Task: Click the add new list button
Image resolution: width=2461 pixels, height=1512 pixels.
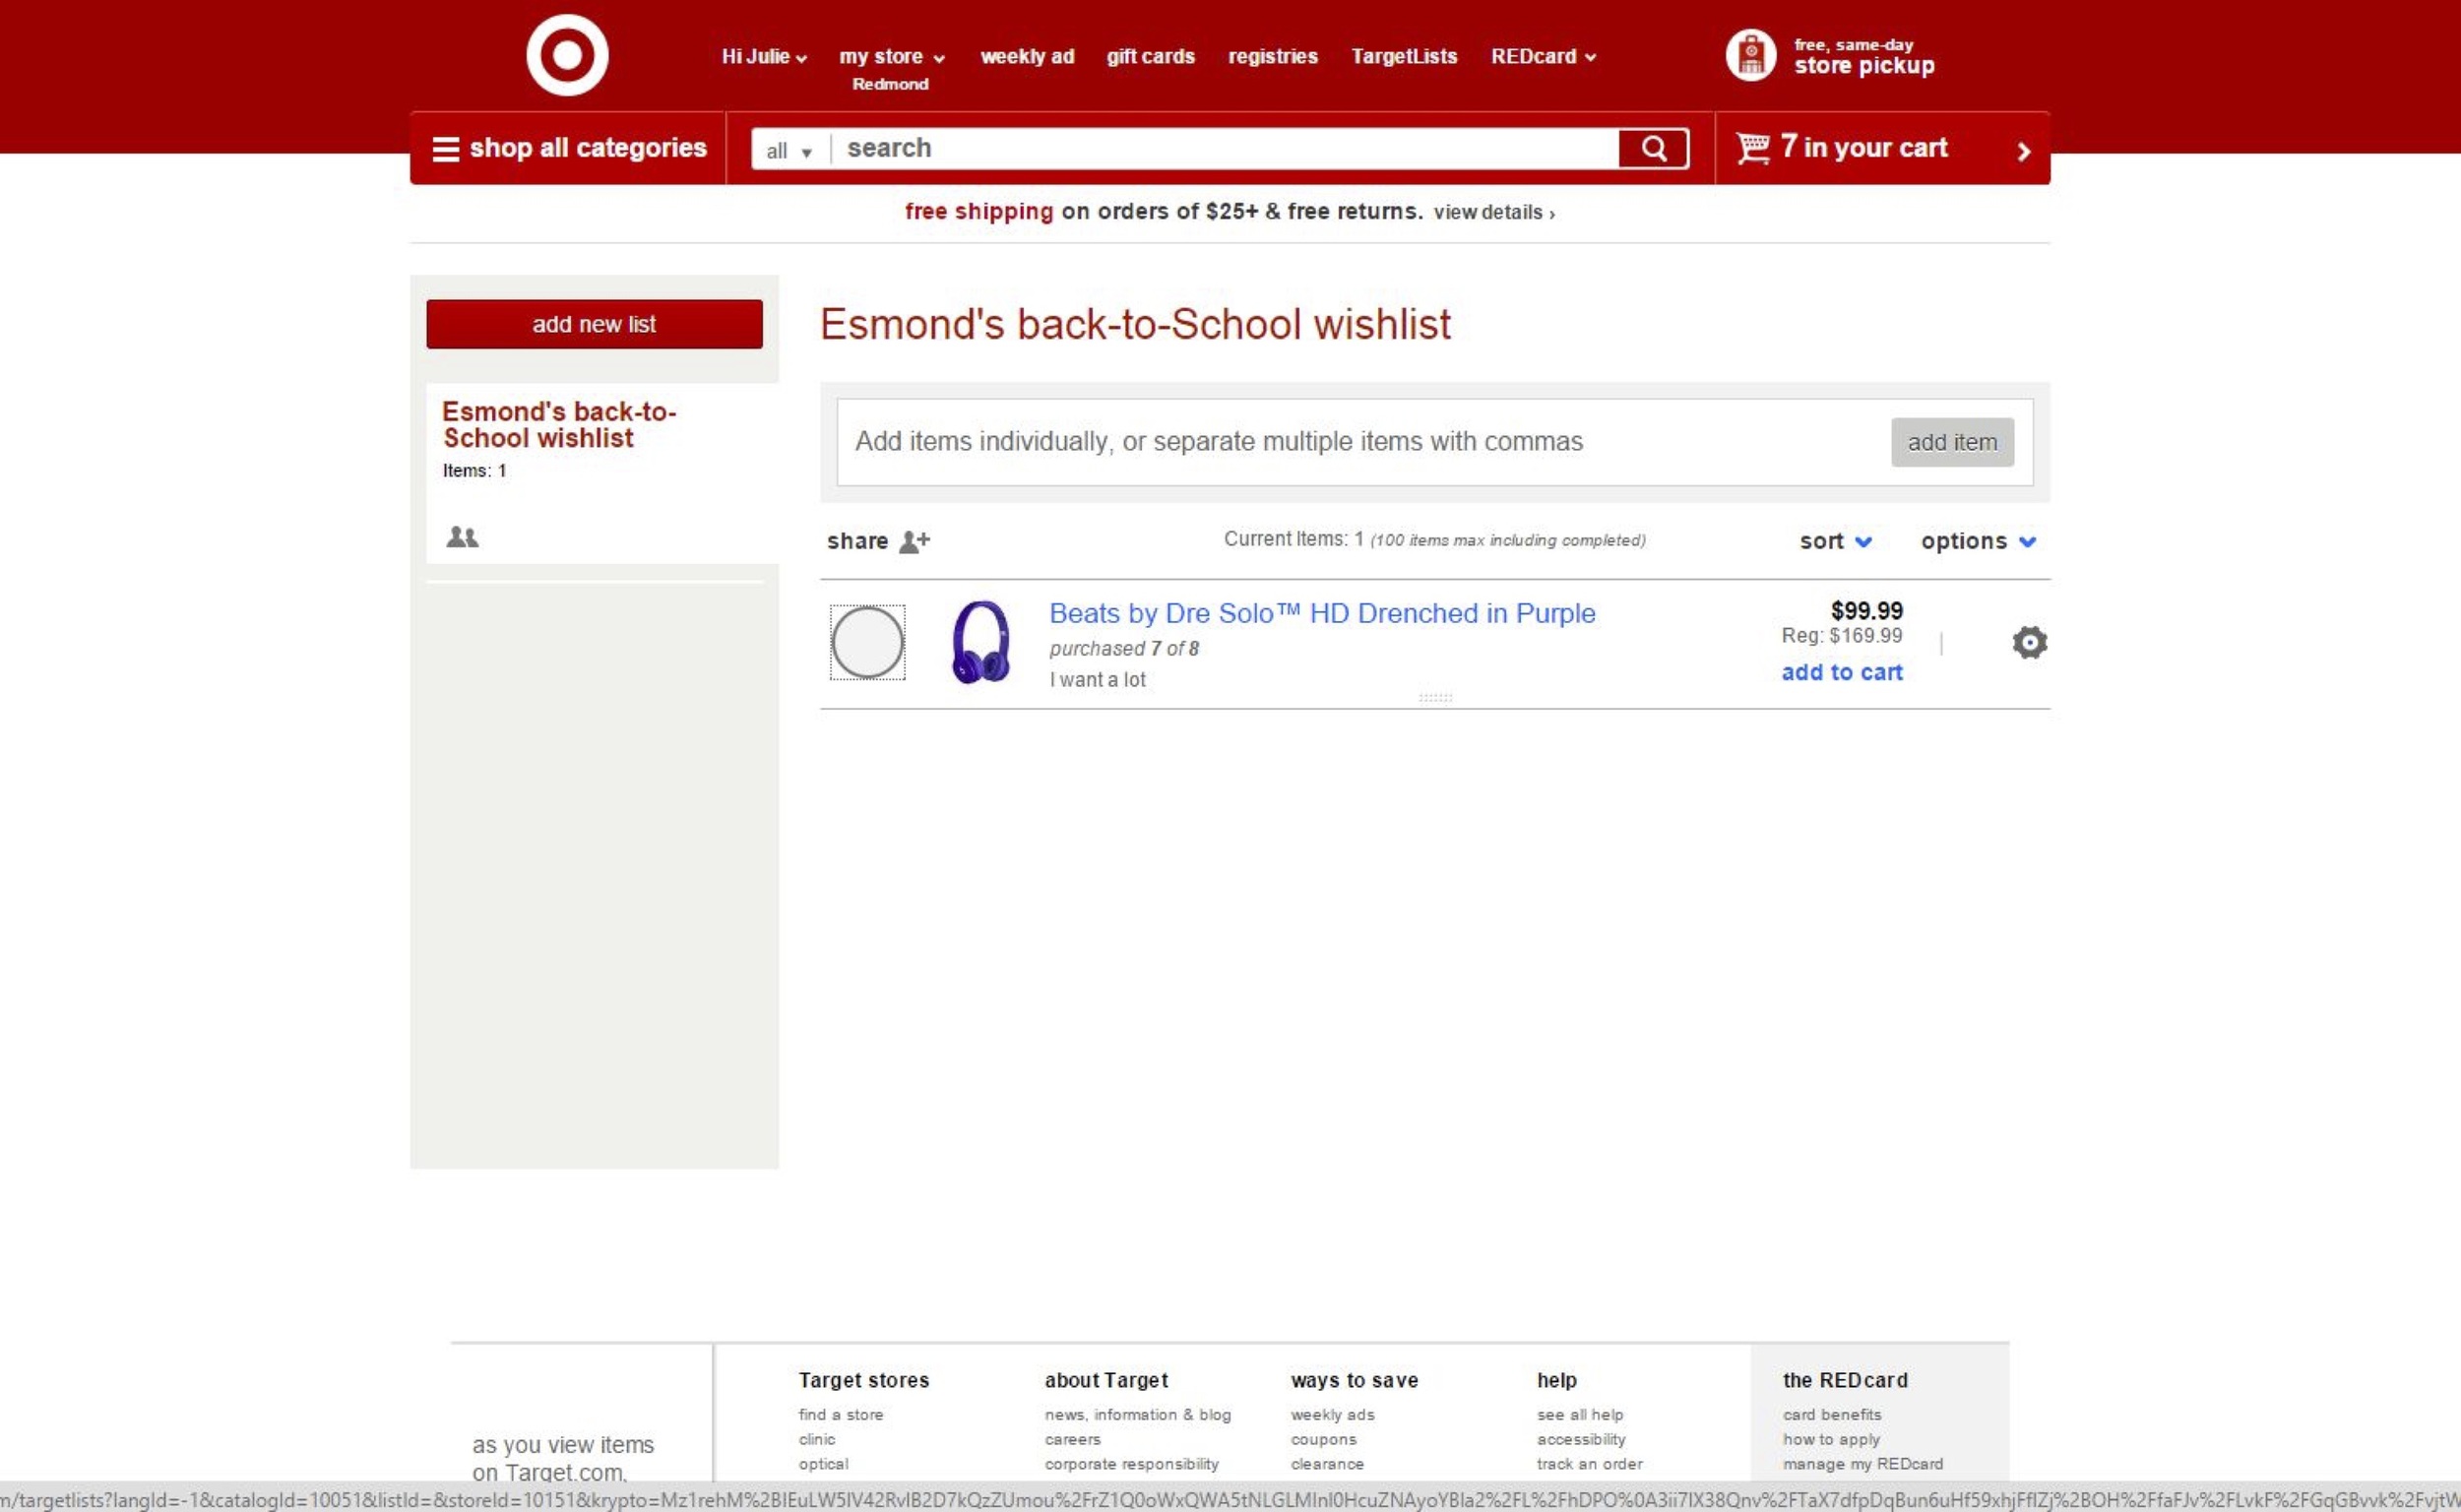Action: (594, 324)
